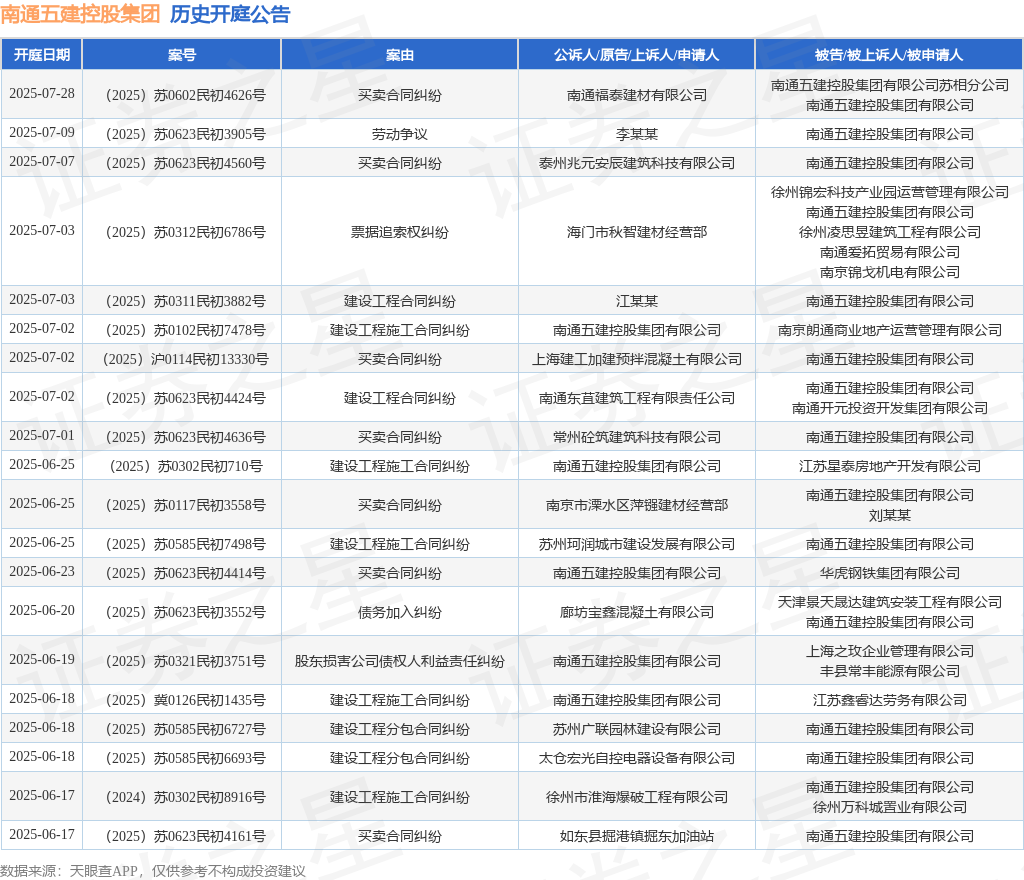Image resolution: width=1024 pixels, height=880 pixels.
Task: Click defendant 天津景天晟达建筑安装工程有限公司
Action: click(x=889, y=602)
